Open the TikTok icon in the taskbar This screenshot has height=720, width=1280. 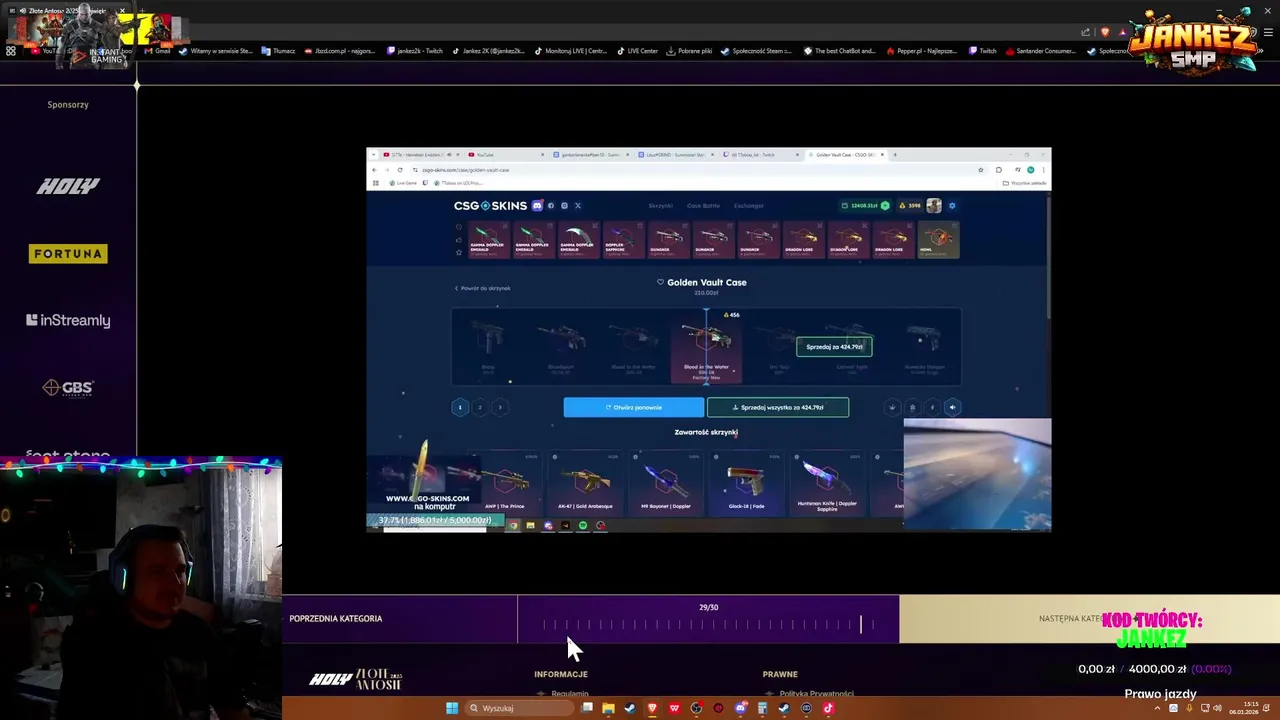point(828,708)
